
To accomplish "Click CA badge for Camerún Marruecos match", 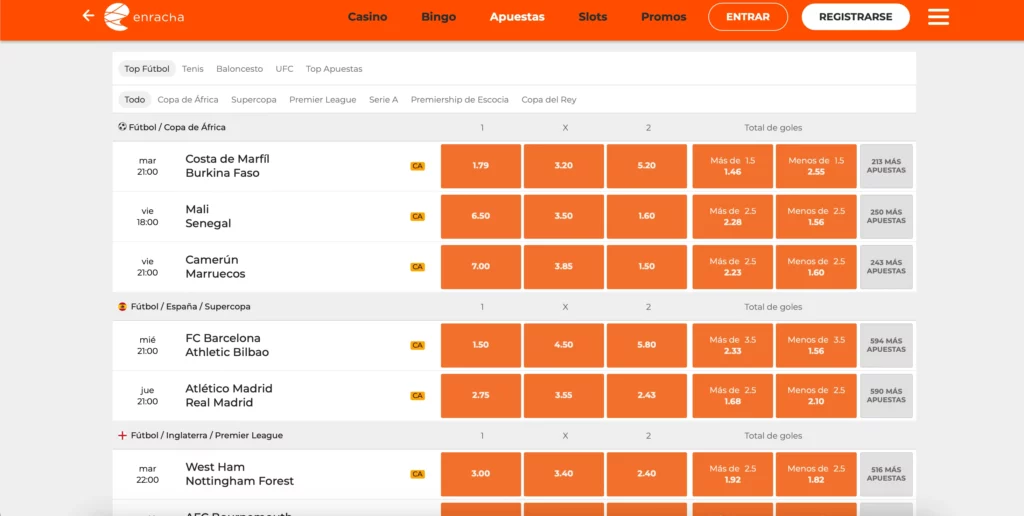I will tap(417, 266).
